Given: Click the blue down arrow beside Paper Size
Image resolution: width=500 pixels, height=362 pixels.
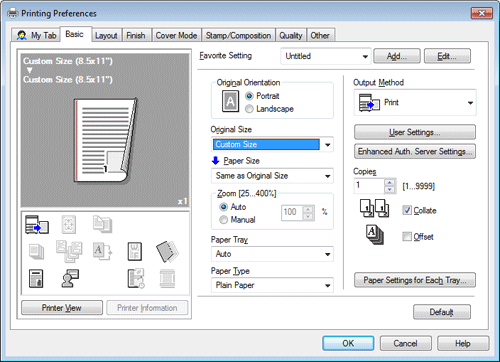Looking at the screenshot, I should click(x=215, y=161).
